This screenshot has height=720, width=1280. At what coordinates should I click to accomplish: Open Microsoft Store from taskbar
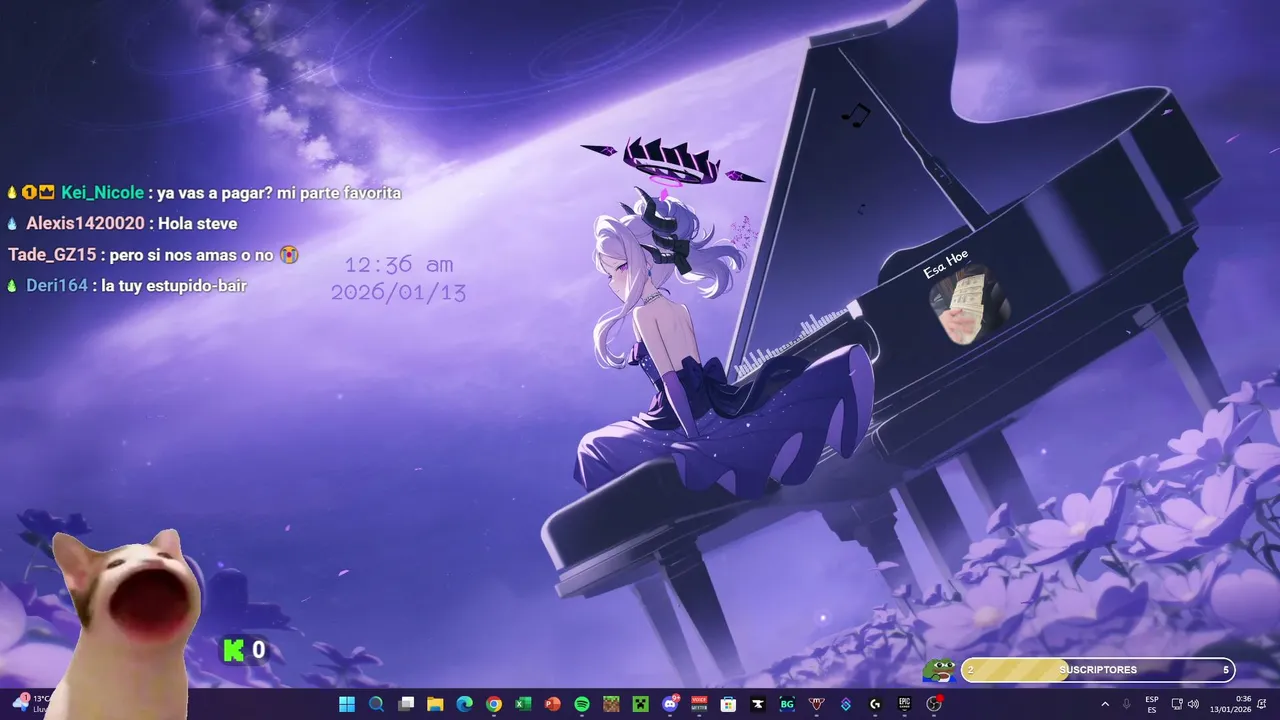pos(728,704)
